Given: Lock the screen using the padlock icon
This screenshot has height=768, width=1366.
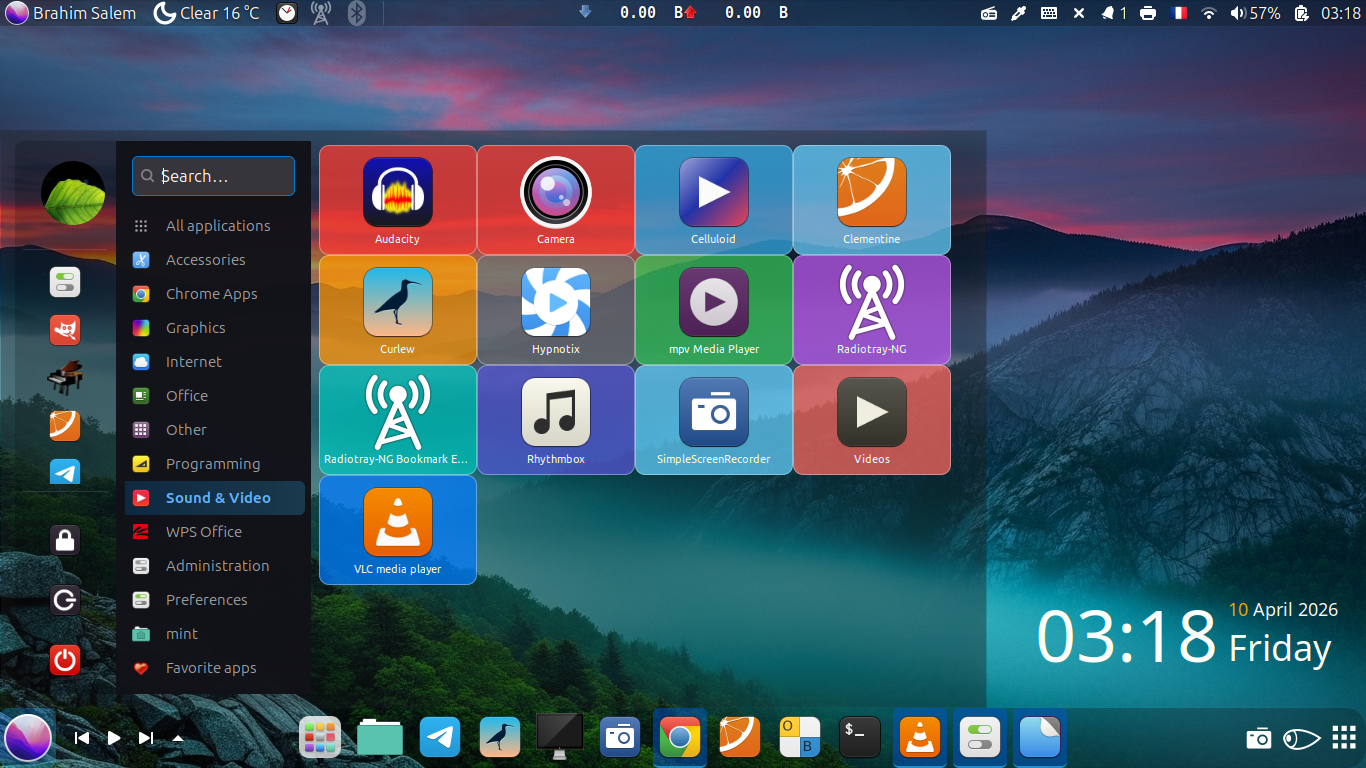Looking at the screenshot, I should [65, 540].
